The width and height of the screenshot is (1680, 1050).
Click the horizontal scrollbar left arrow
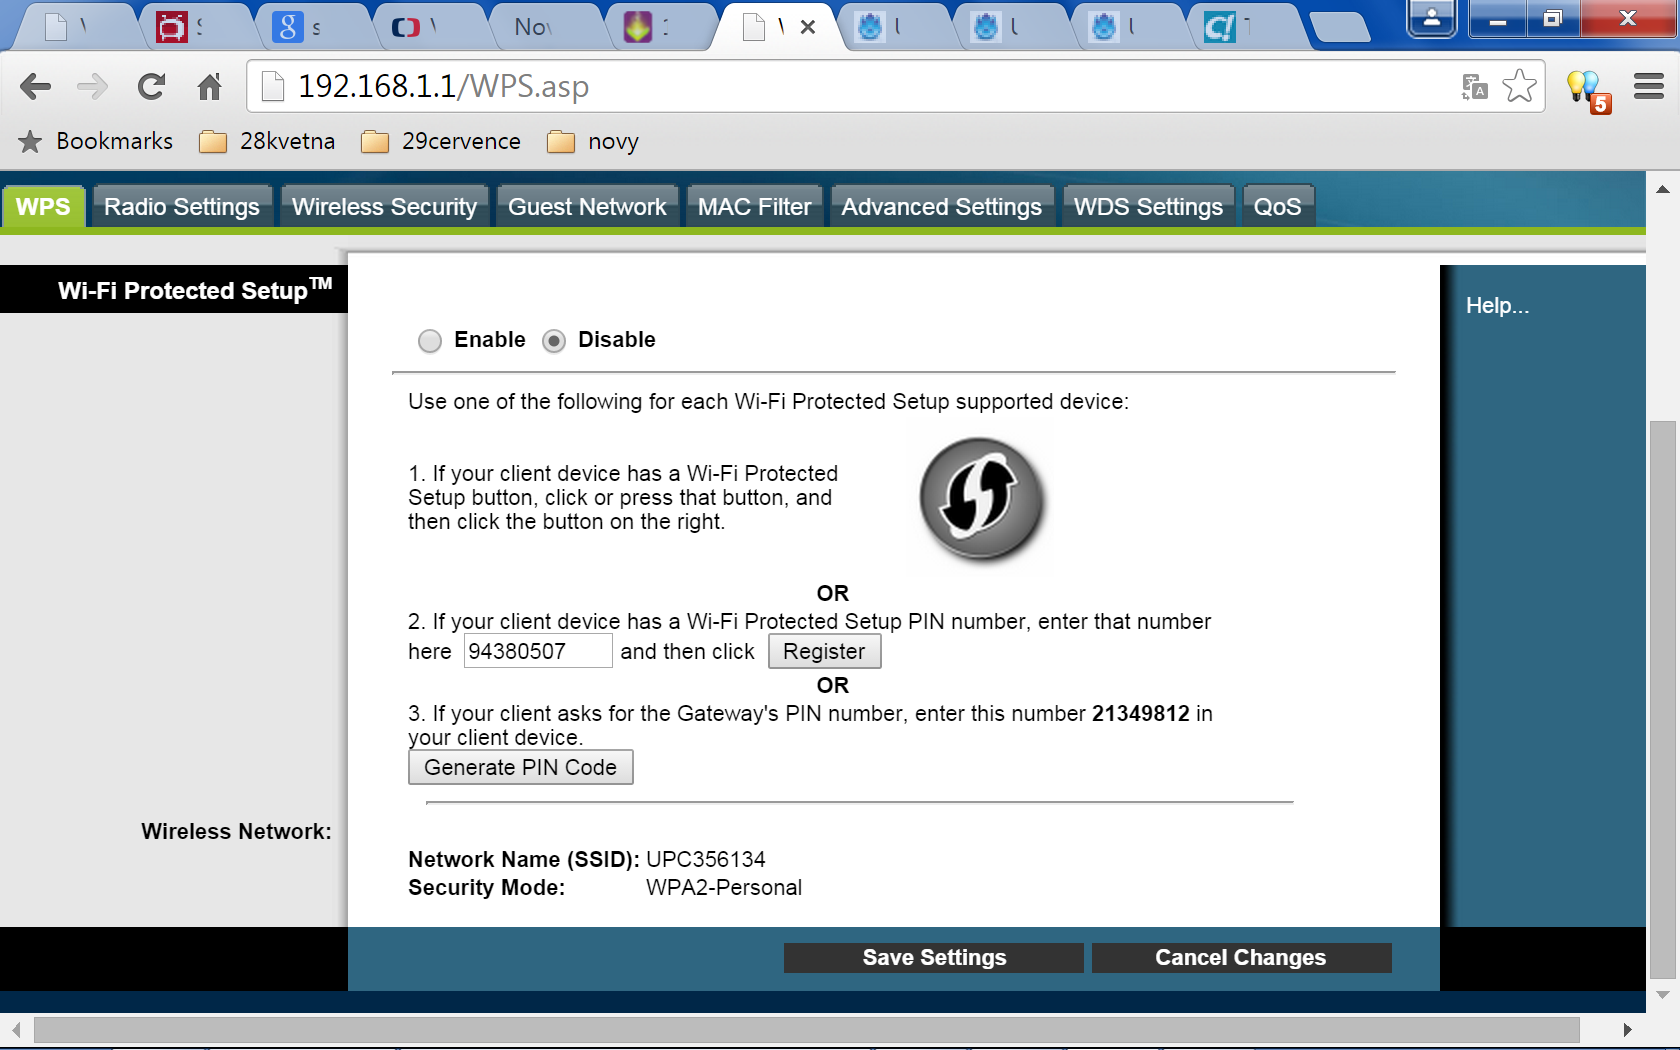tap(16, 1029)
